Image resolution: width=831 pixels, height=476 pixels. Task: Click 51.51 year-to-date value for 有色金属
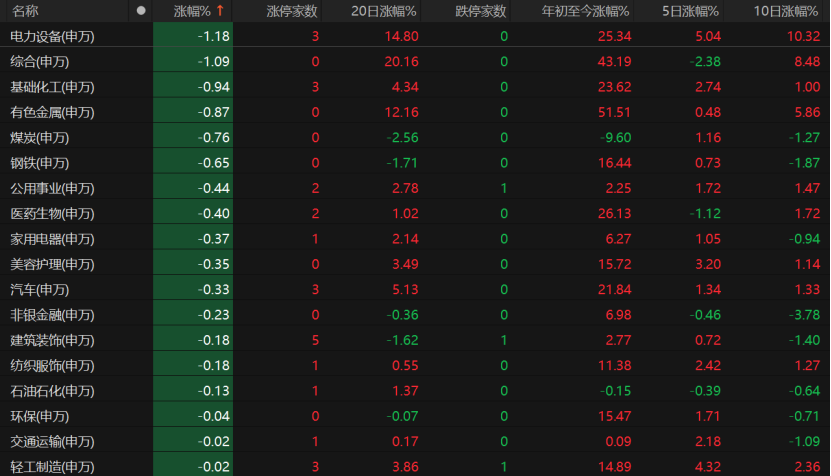coord(613,112)
